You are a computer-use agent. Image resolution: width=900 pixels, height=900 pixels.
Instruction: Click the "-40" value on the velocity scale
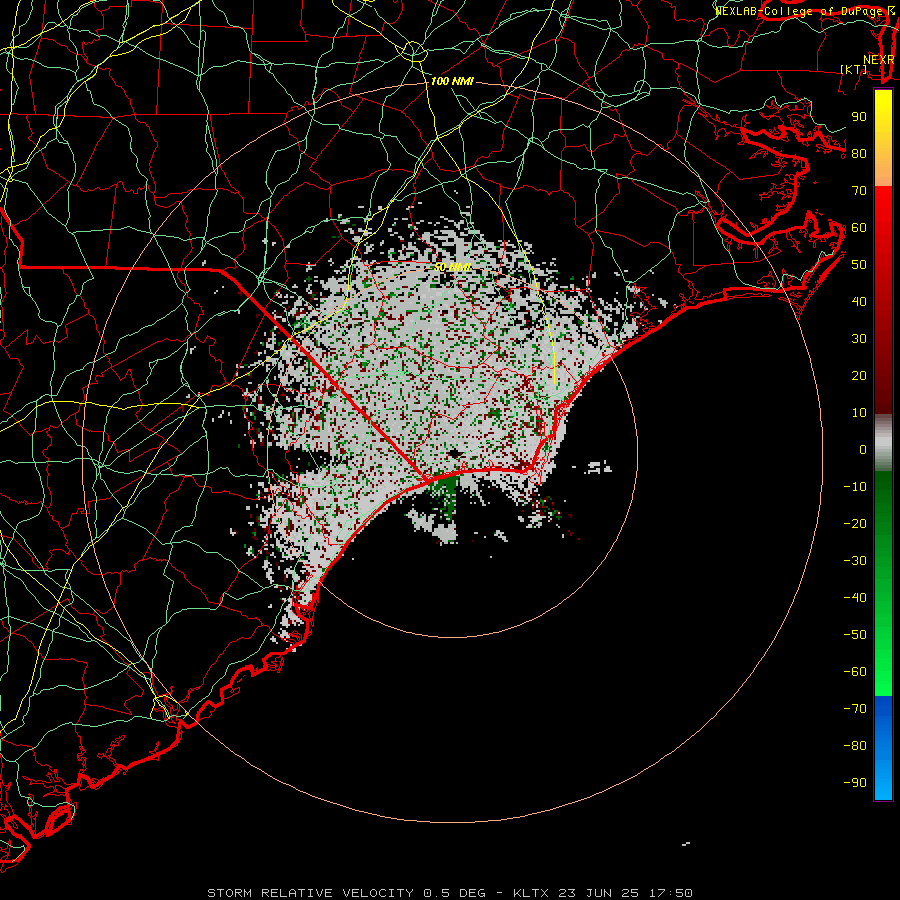coord(855,598)
